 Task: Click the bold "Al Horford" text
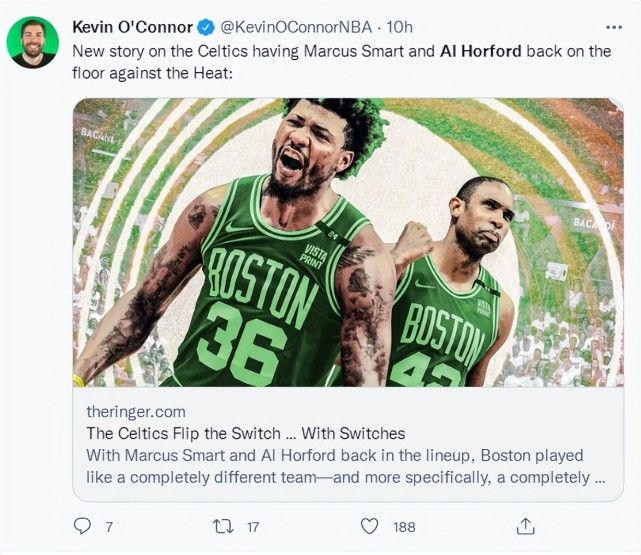pyautogui.click(x=480, y=50)
